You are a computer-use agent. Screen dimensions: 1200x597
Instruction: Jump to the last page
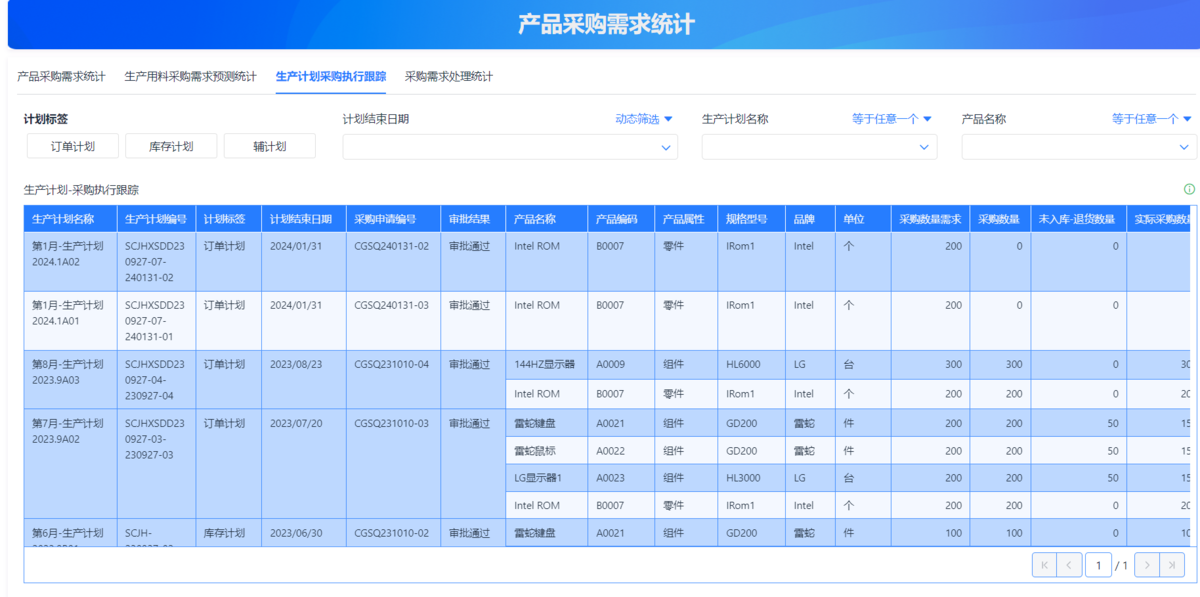(1172, 566)
